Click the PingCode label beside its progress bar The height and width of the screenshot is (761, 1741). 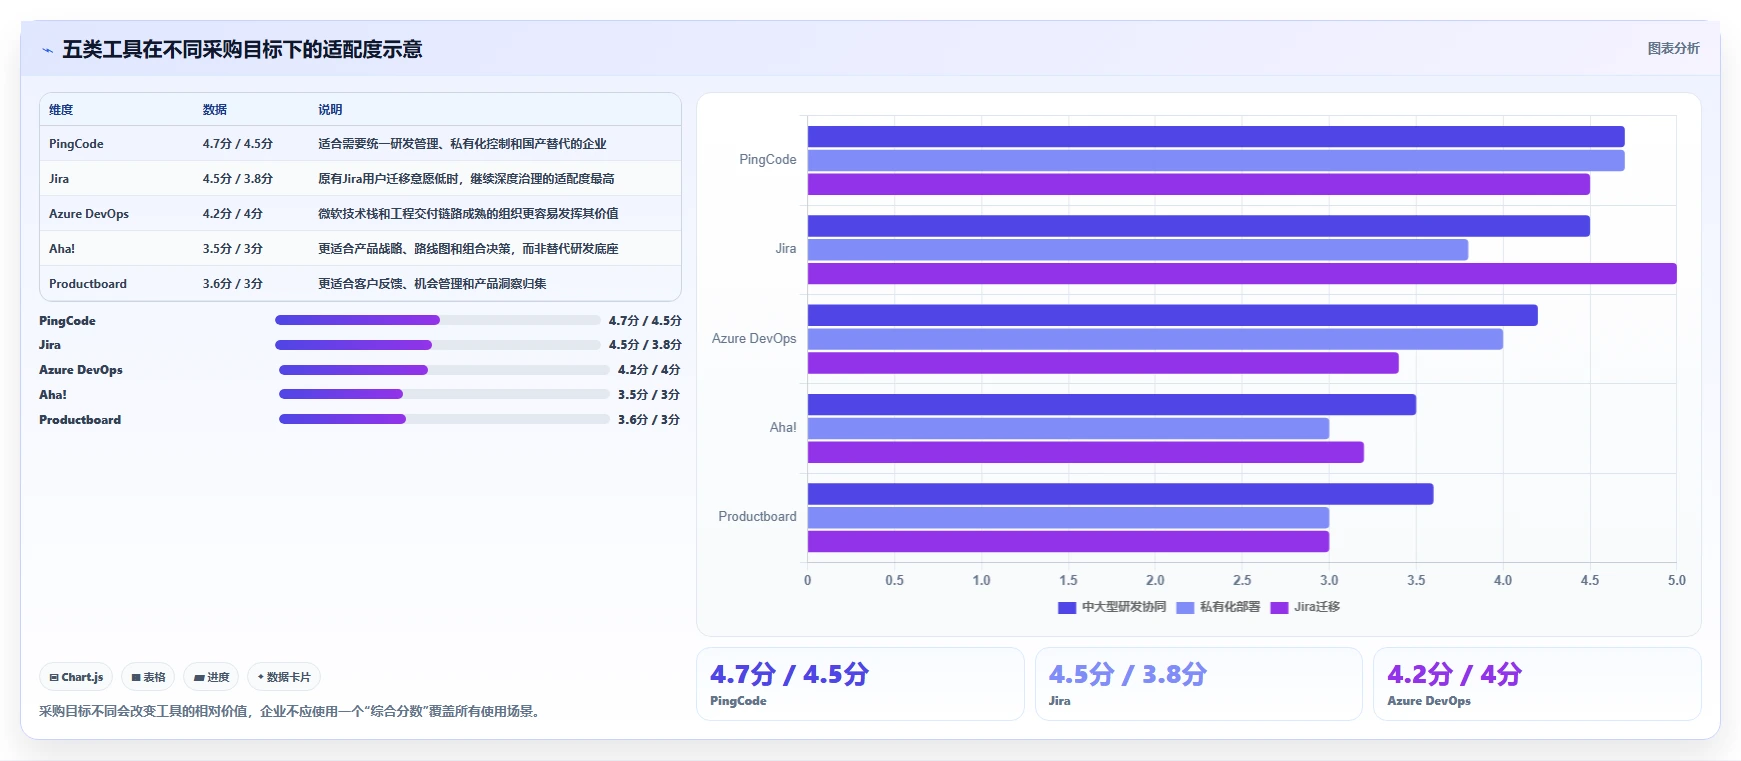(67, 320)
